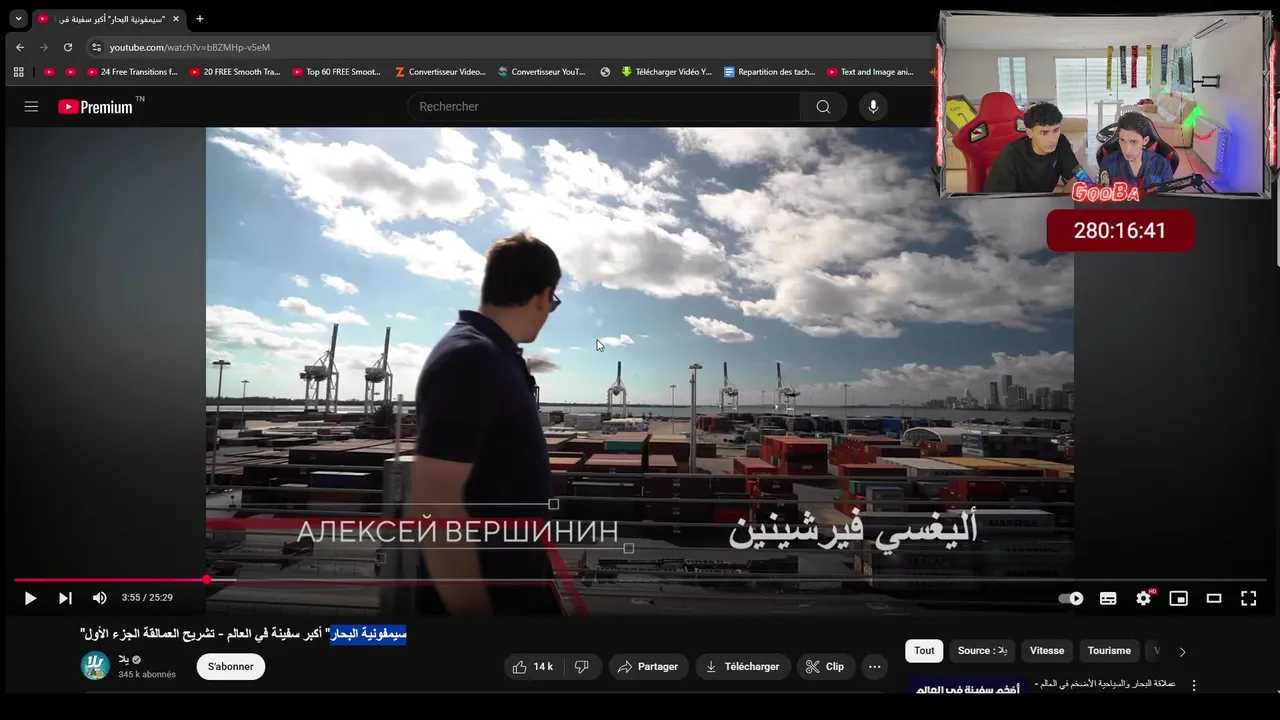Open player settings gear
The width and height of the screenshot is (1280, 720).
tap(1144, 598)
